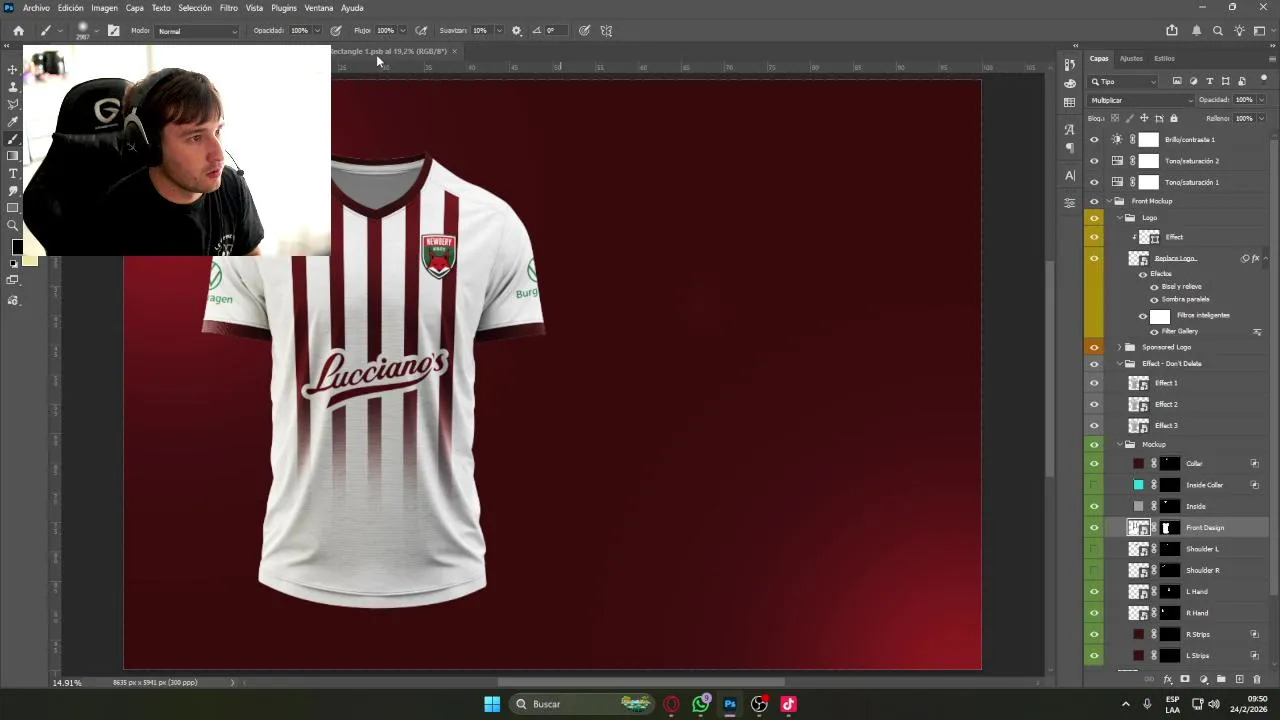Filter layers by type layer icon
Viewport: 1280px width, 720px height.
[1209, 81]
